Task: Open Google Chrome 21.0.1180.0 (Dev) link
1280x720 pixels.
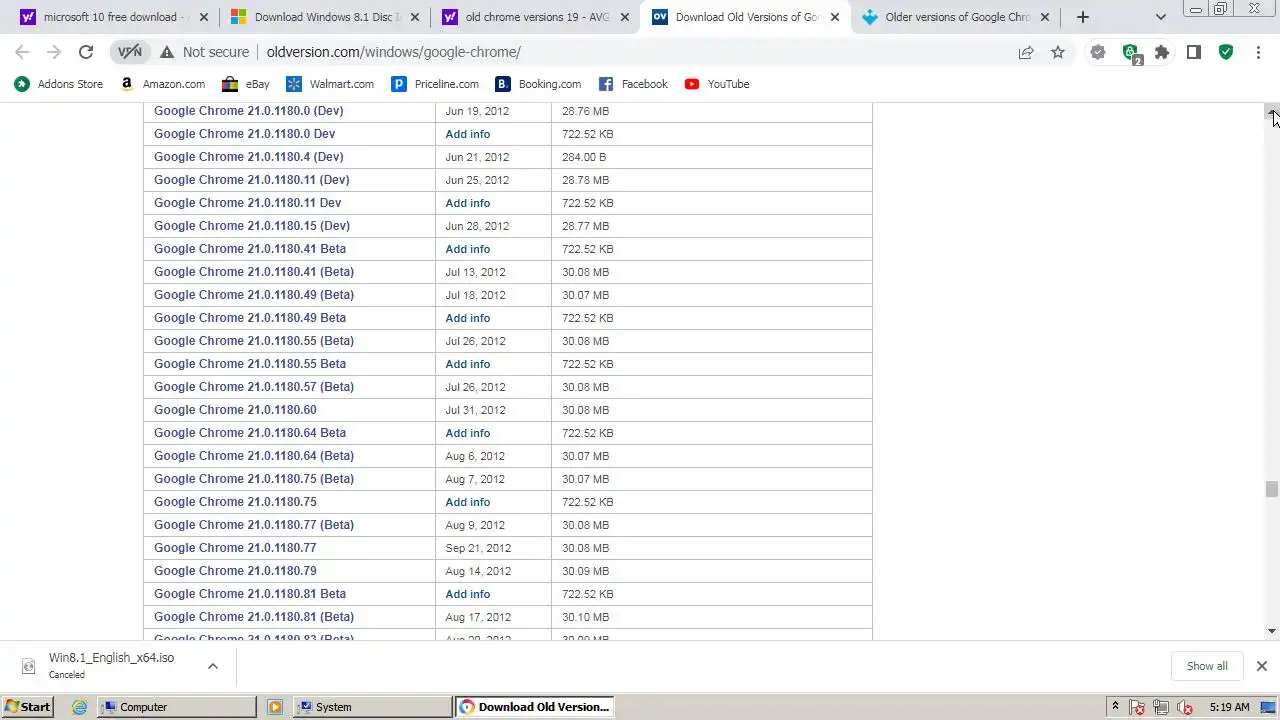Action: [x=248, y=111]
